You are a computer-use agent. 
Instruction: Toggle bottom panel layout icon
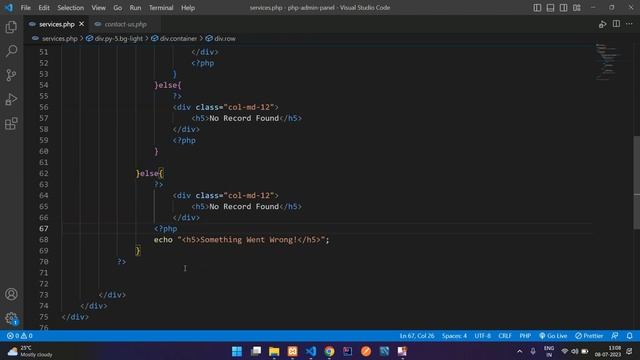point(550,7)
